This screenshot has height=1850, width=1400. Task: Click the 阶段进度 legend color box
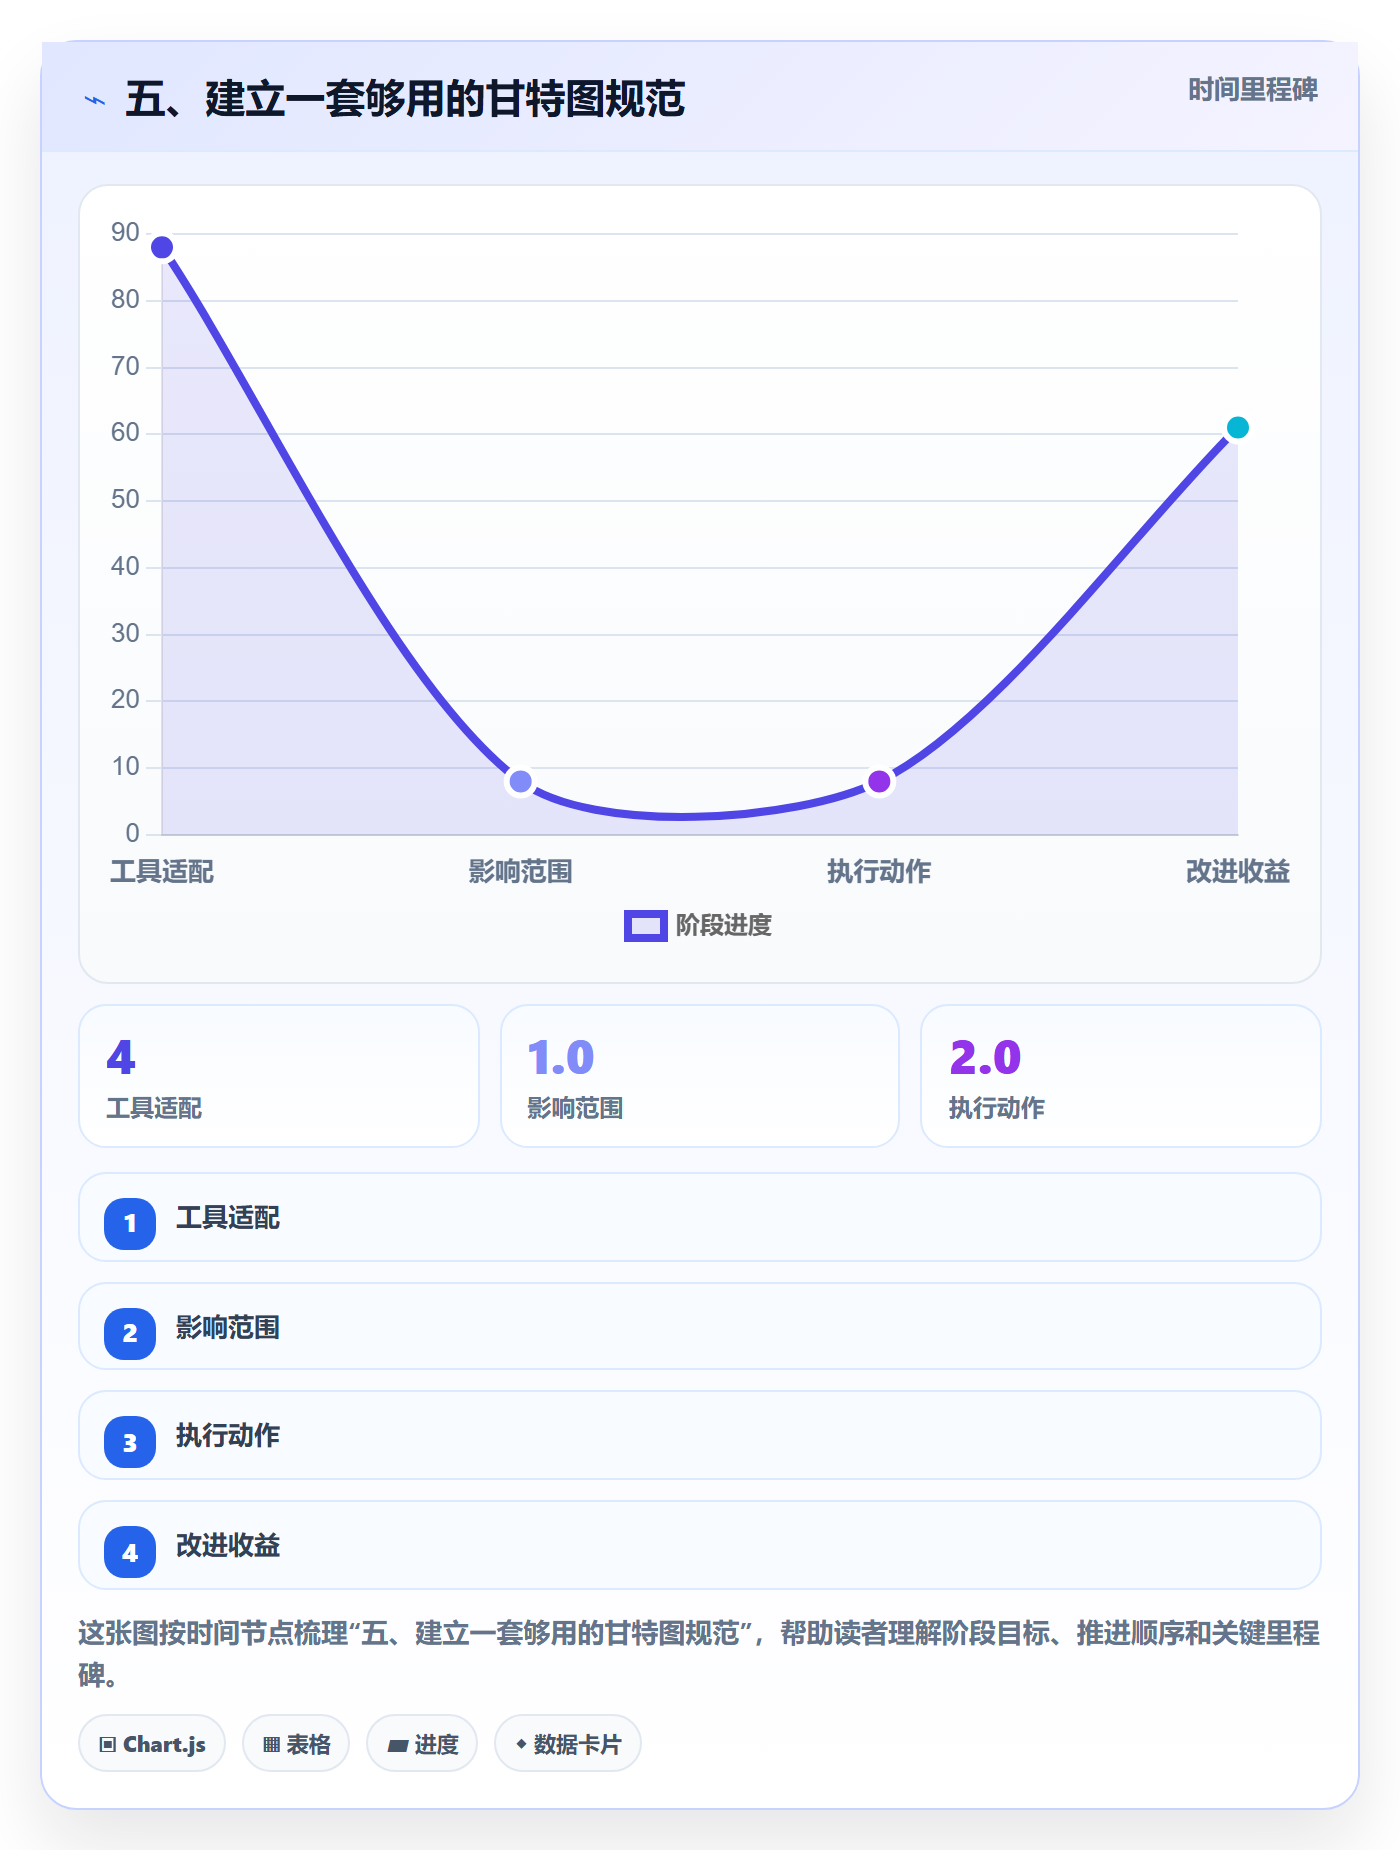(646, 926)
